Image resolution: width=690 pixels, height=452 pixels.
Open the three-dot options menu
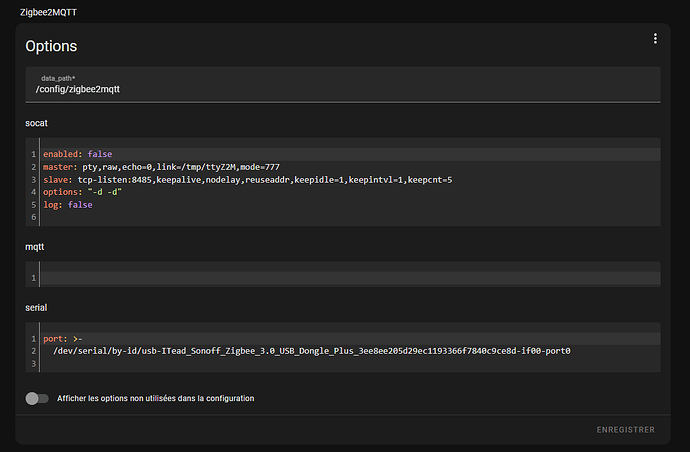tap(655, 39)
